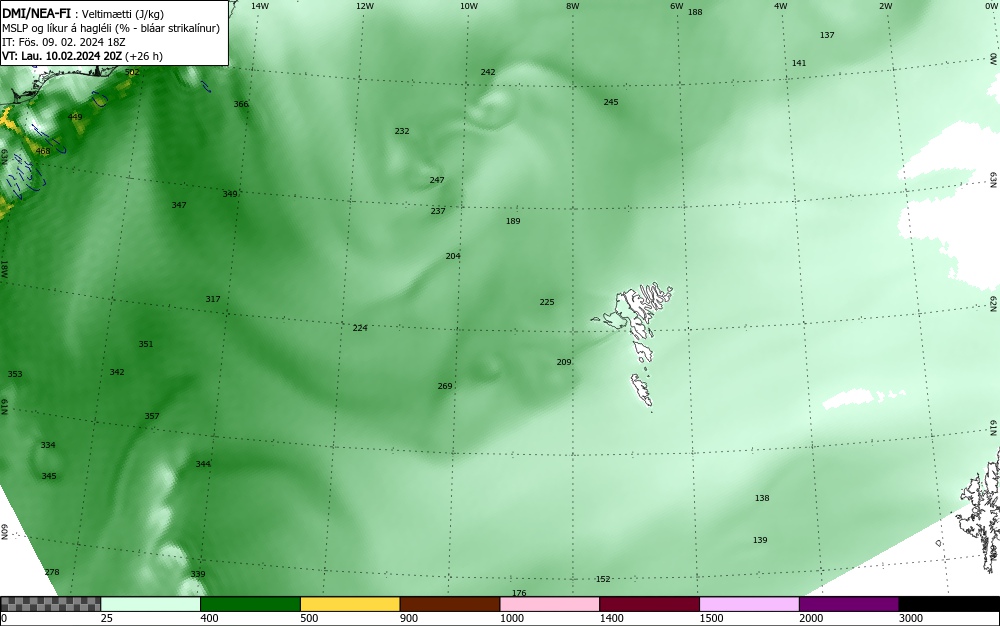
Task: Pick the purple 2000–3000 legend swatch
Action: coord(849,604)
